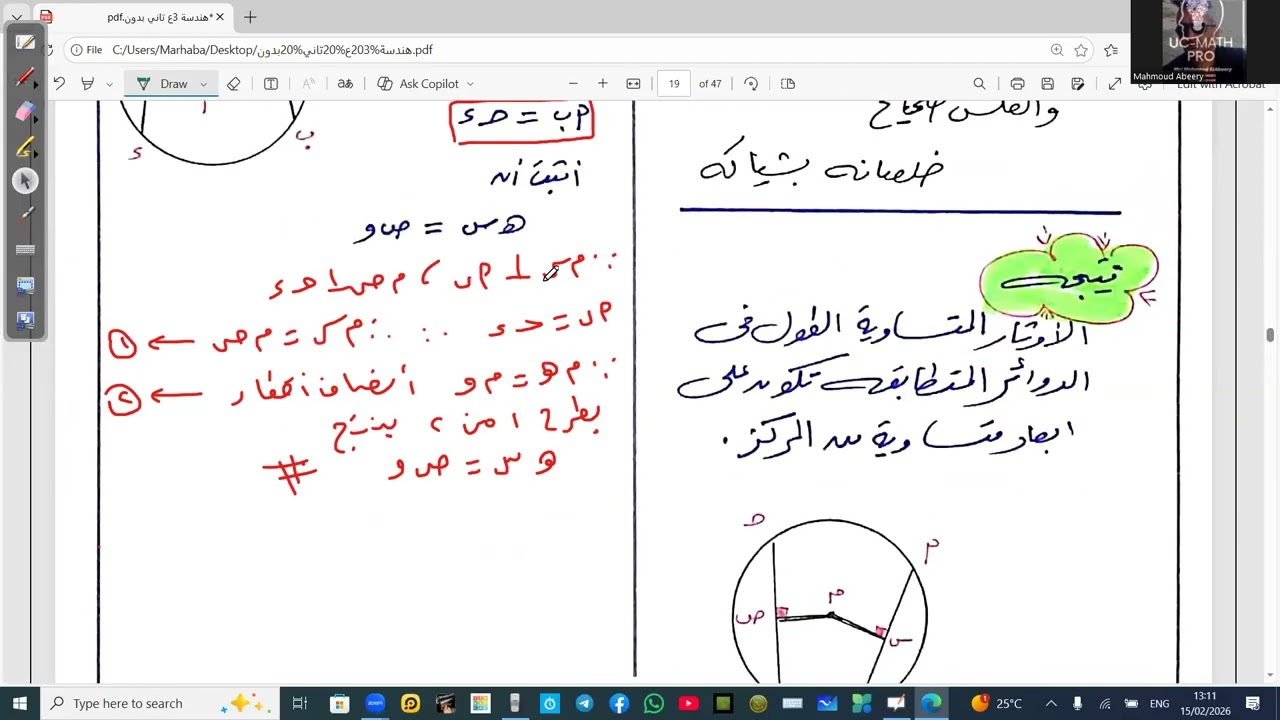Select the Erase tool
Screen dimensions: 1280x720
(234, 84)
